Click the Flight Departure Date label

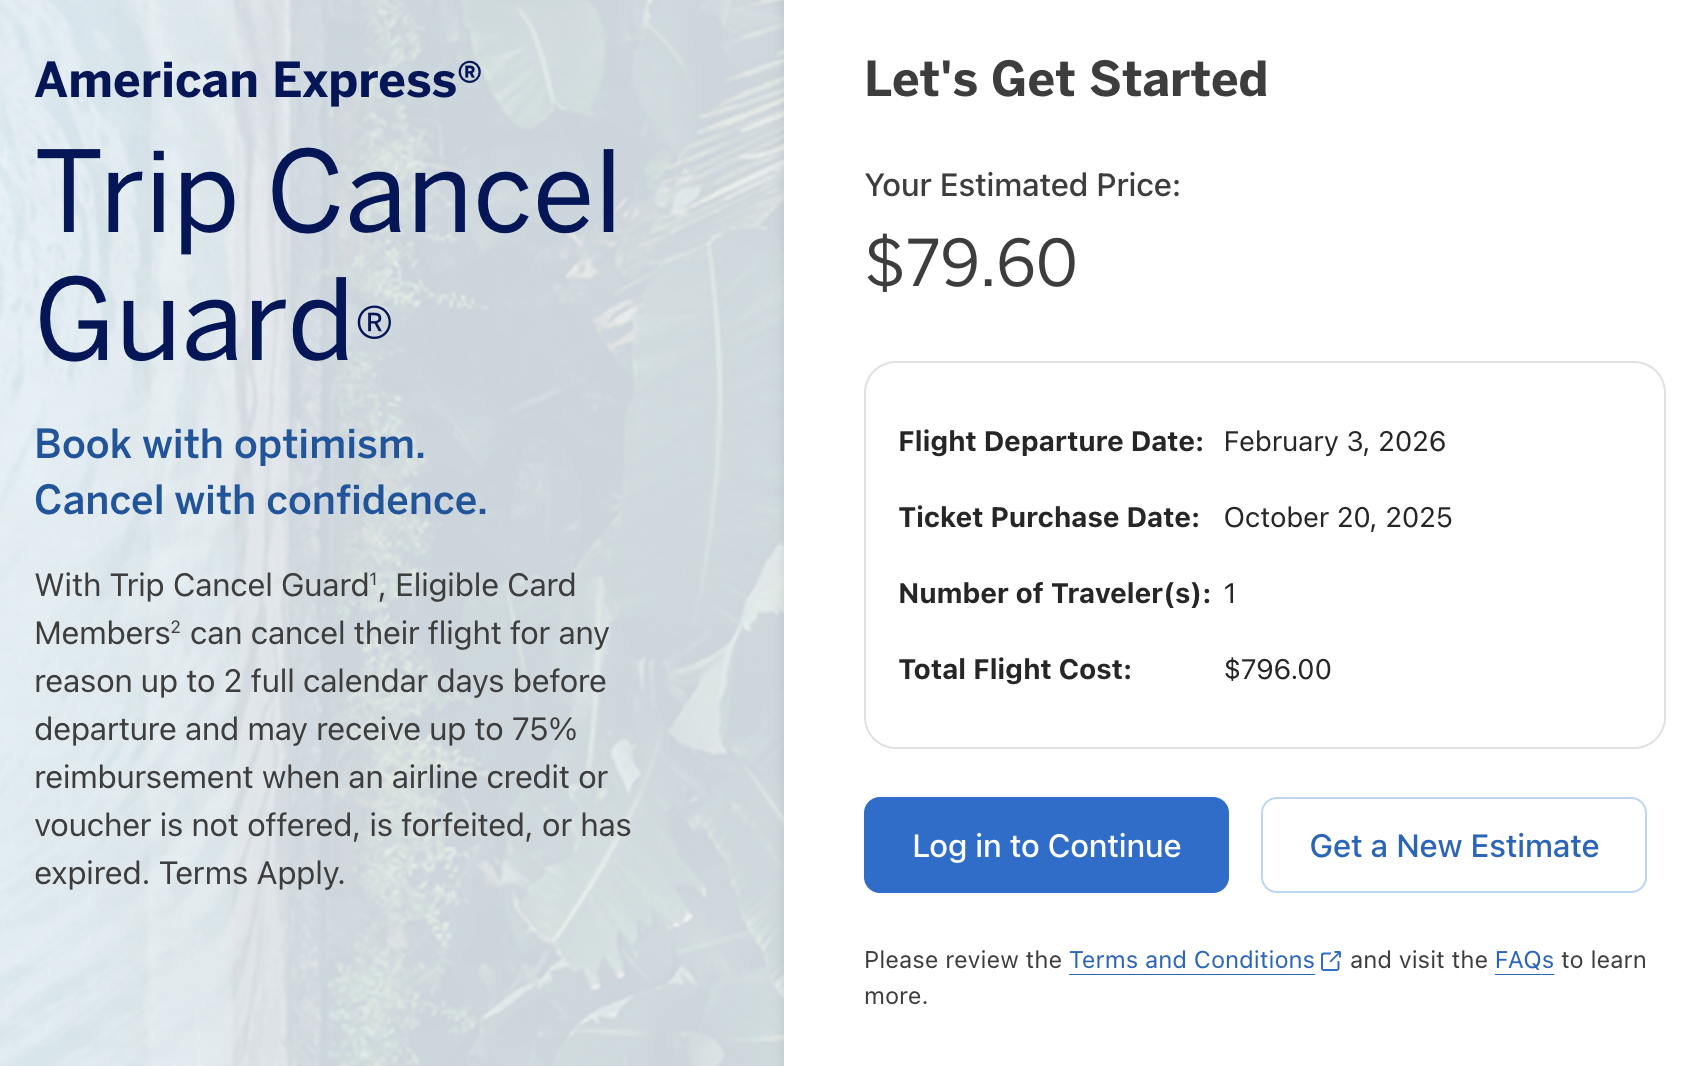1050,442
